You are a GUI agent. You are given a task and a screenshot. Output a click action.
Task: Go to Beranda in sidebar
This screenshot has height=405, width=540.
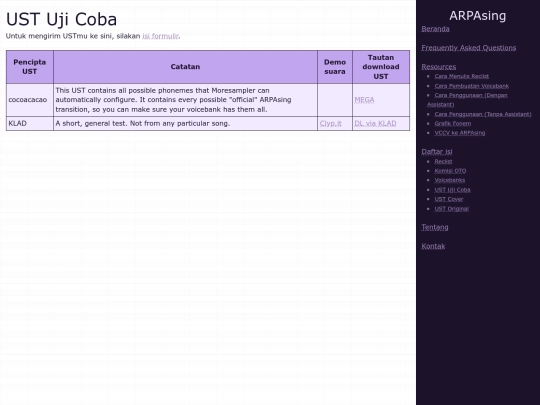click(435, 29)
